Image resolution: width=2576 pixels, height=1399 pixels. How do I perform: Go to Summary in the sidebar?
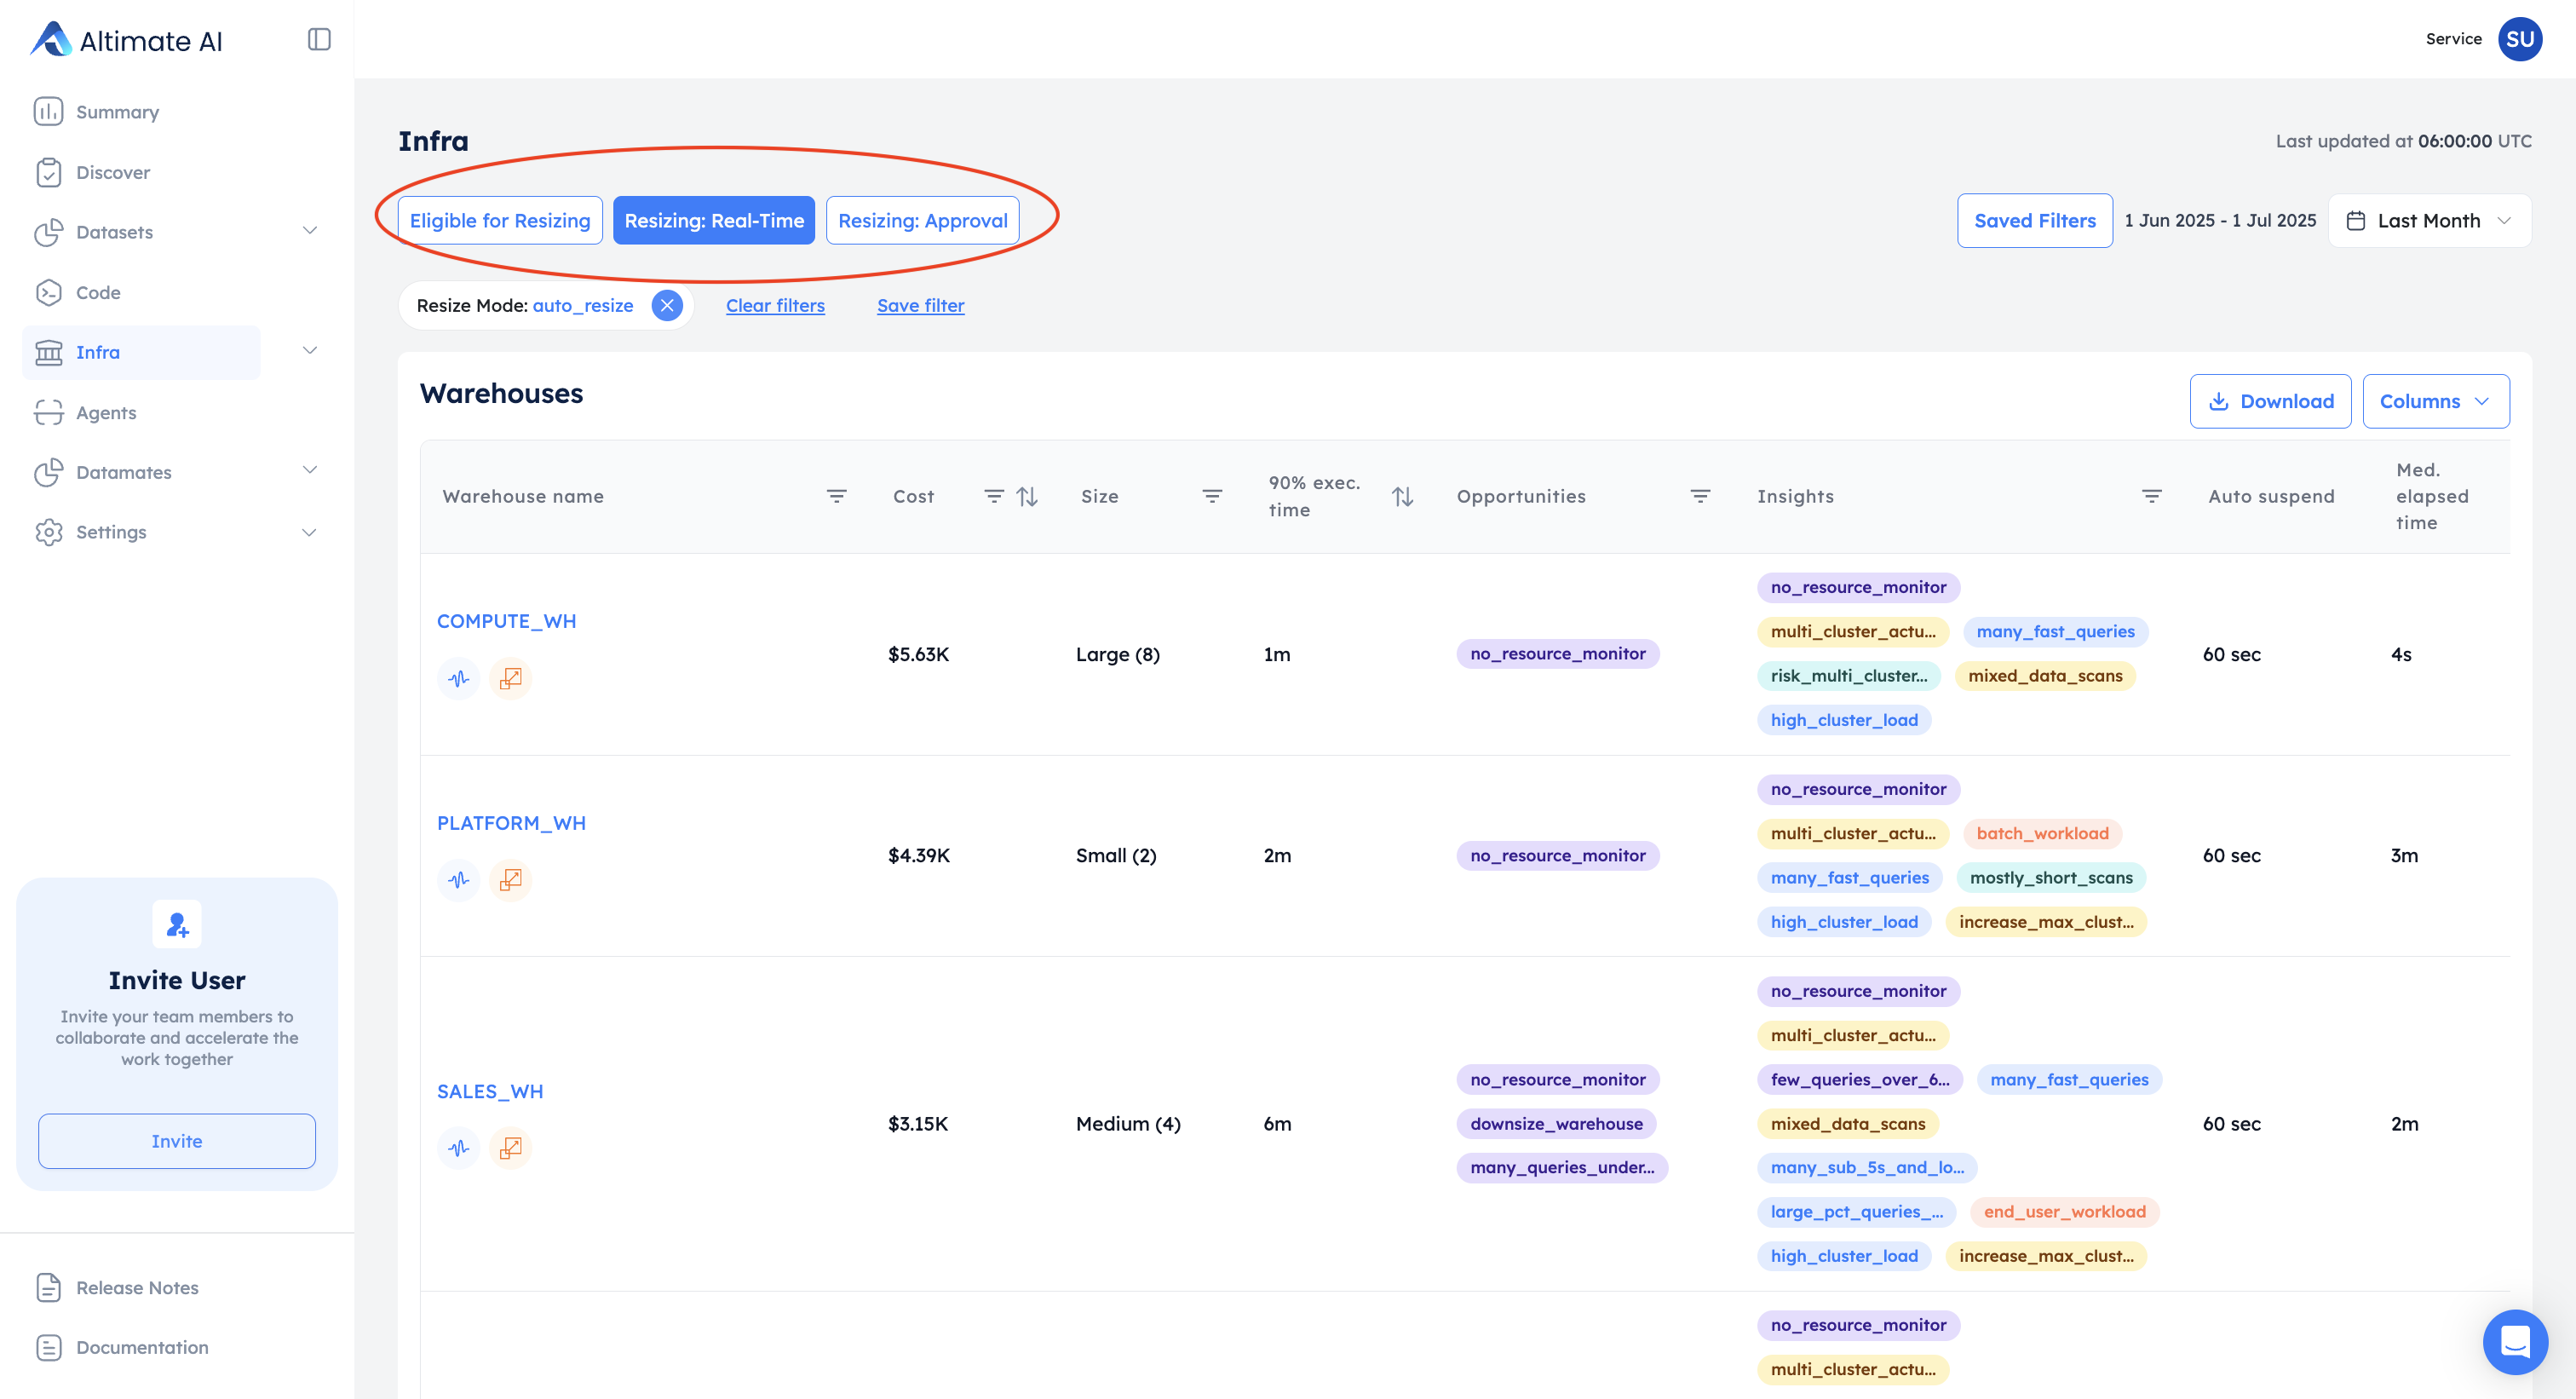[x=117, y=112]
